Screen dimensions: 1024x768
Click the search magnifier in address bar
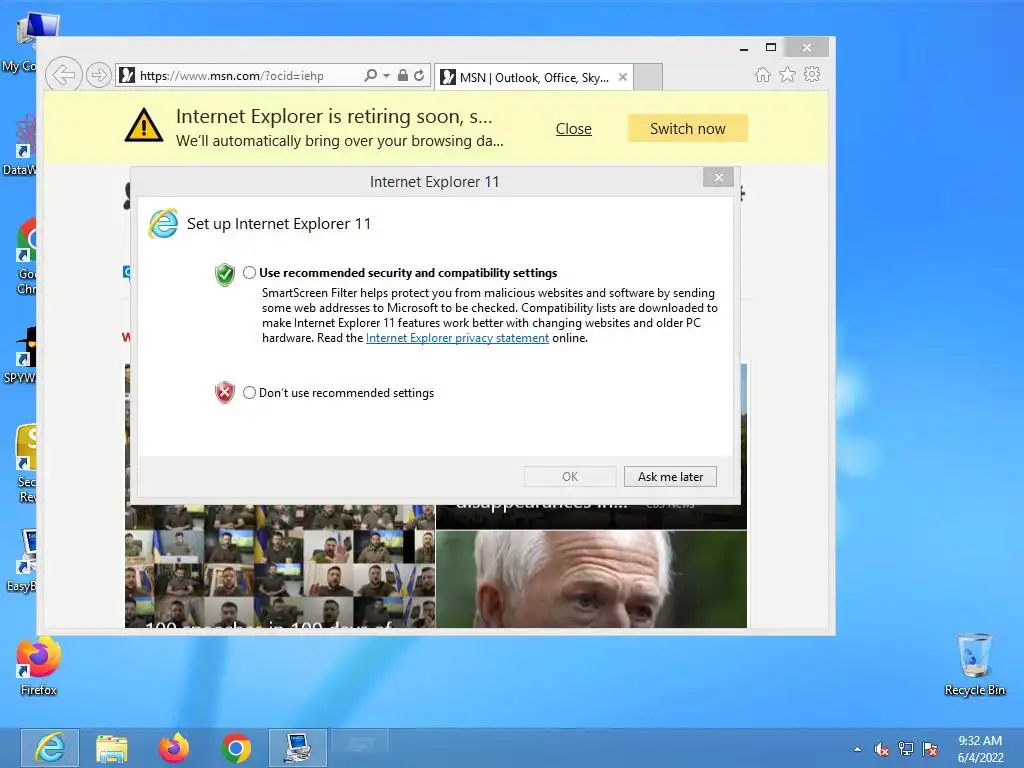[370, 76]
